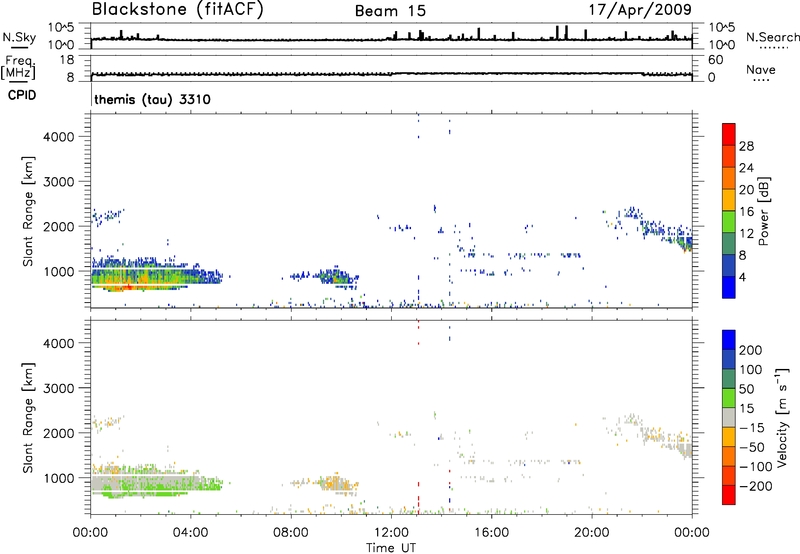Click the "18" frequency axis tick label
This screenshot has height=554, width=800.
click(x=67, y=60)
